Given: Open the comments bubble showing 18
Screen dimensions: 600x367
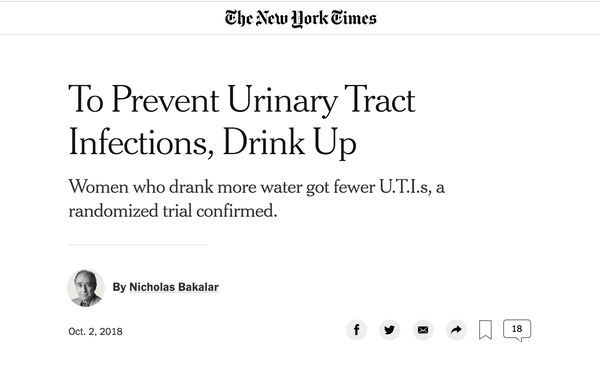Looking at the screenshot, I should [x=517, y=330].
